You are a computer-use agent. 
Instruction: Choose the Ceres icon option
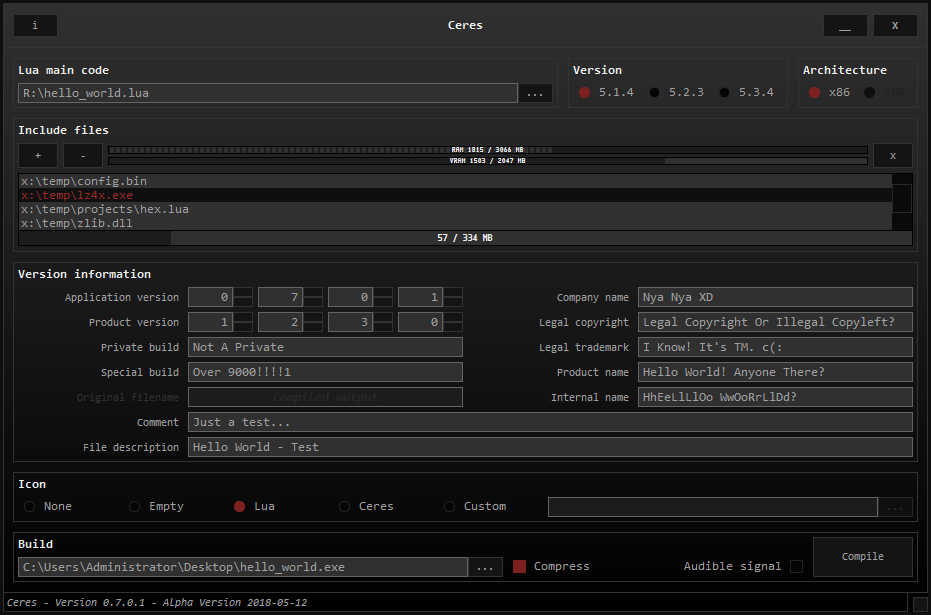pyautogui.click(x=345, y=507)
